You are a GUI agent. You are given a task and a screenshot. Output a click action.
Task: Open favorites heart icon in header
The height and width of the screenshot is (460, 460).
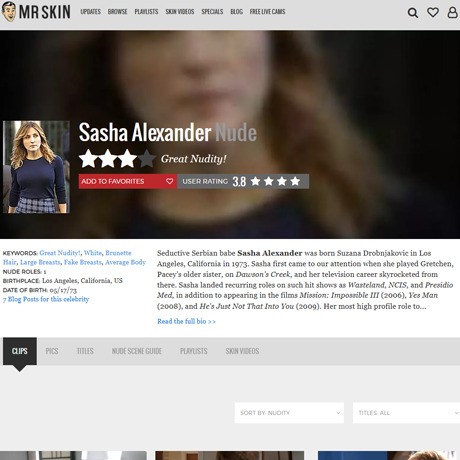pos(433,12)
